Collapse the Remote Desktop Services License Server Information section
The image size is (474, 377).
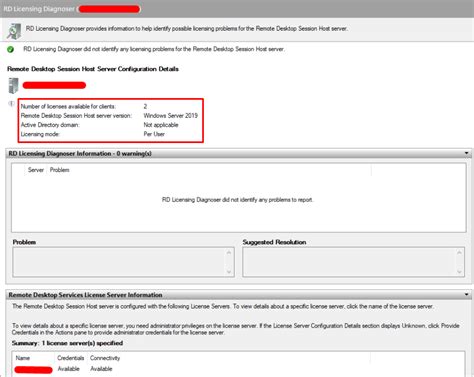pos(466,295)
